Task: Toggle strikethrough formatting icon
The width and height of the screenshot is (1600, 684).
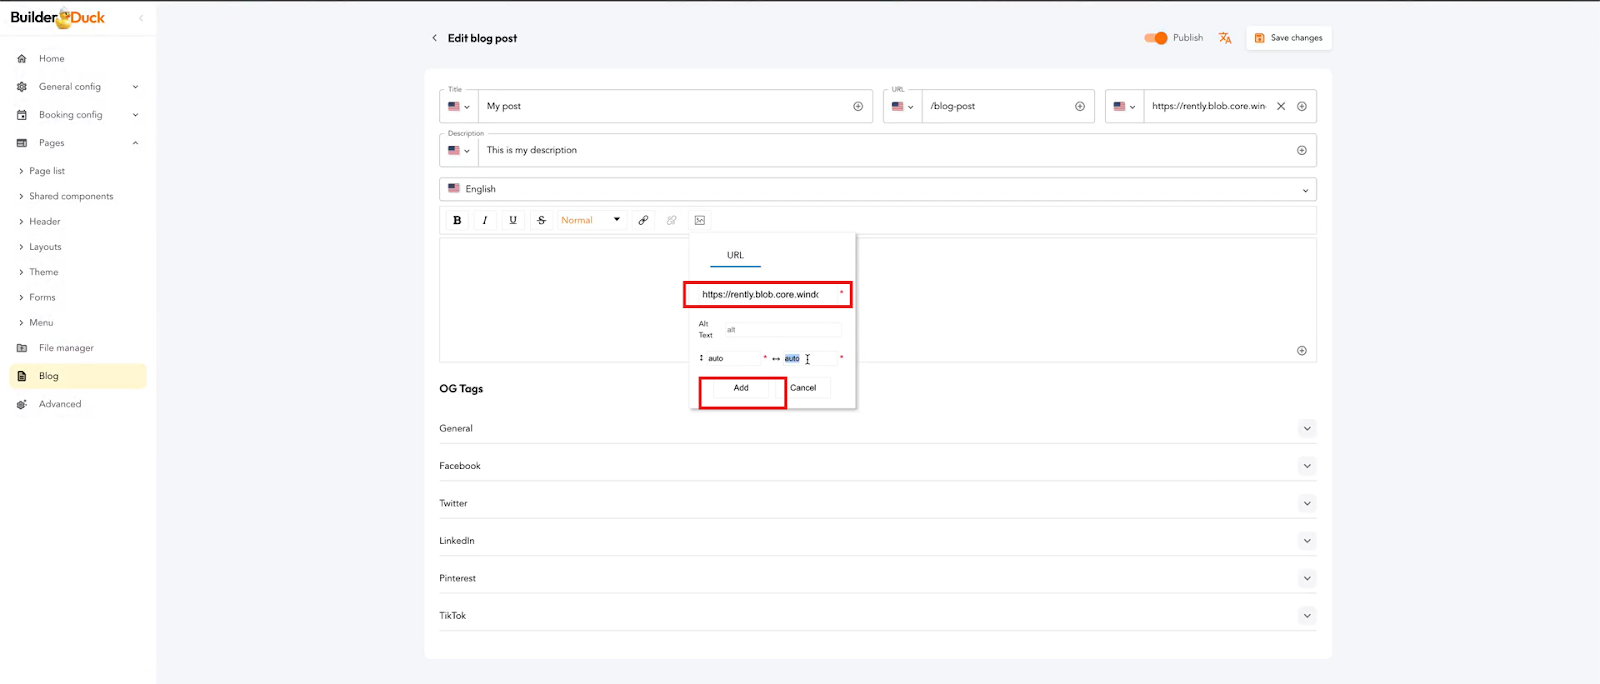Action: [541, 220]
